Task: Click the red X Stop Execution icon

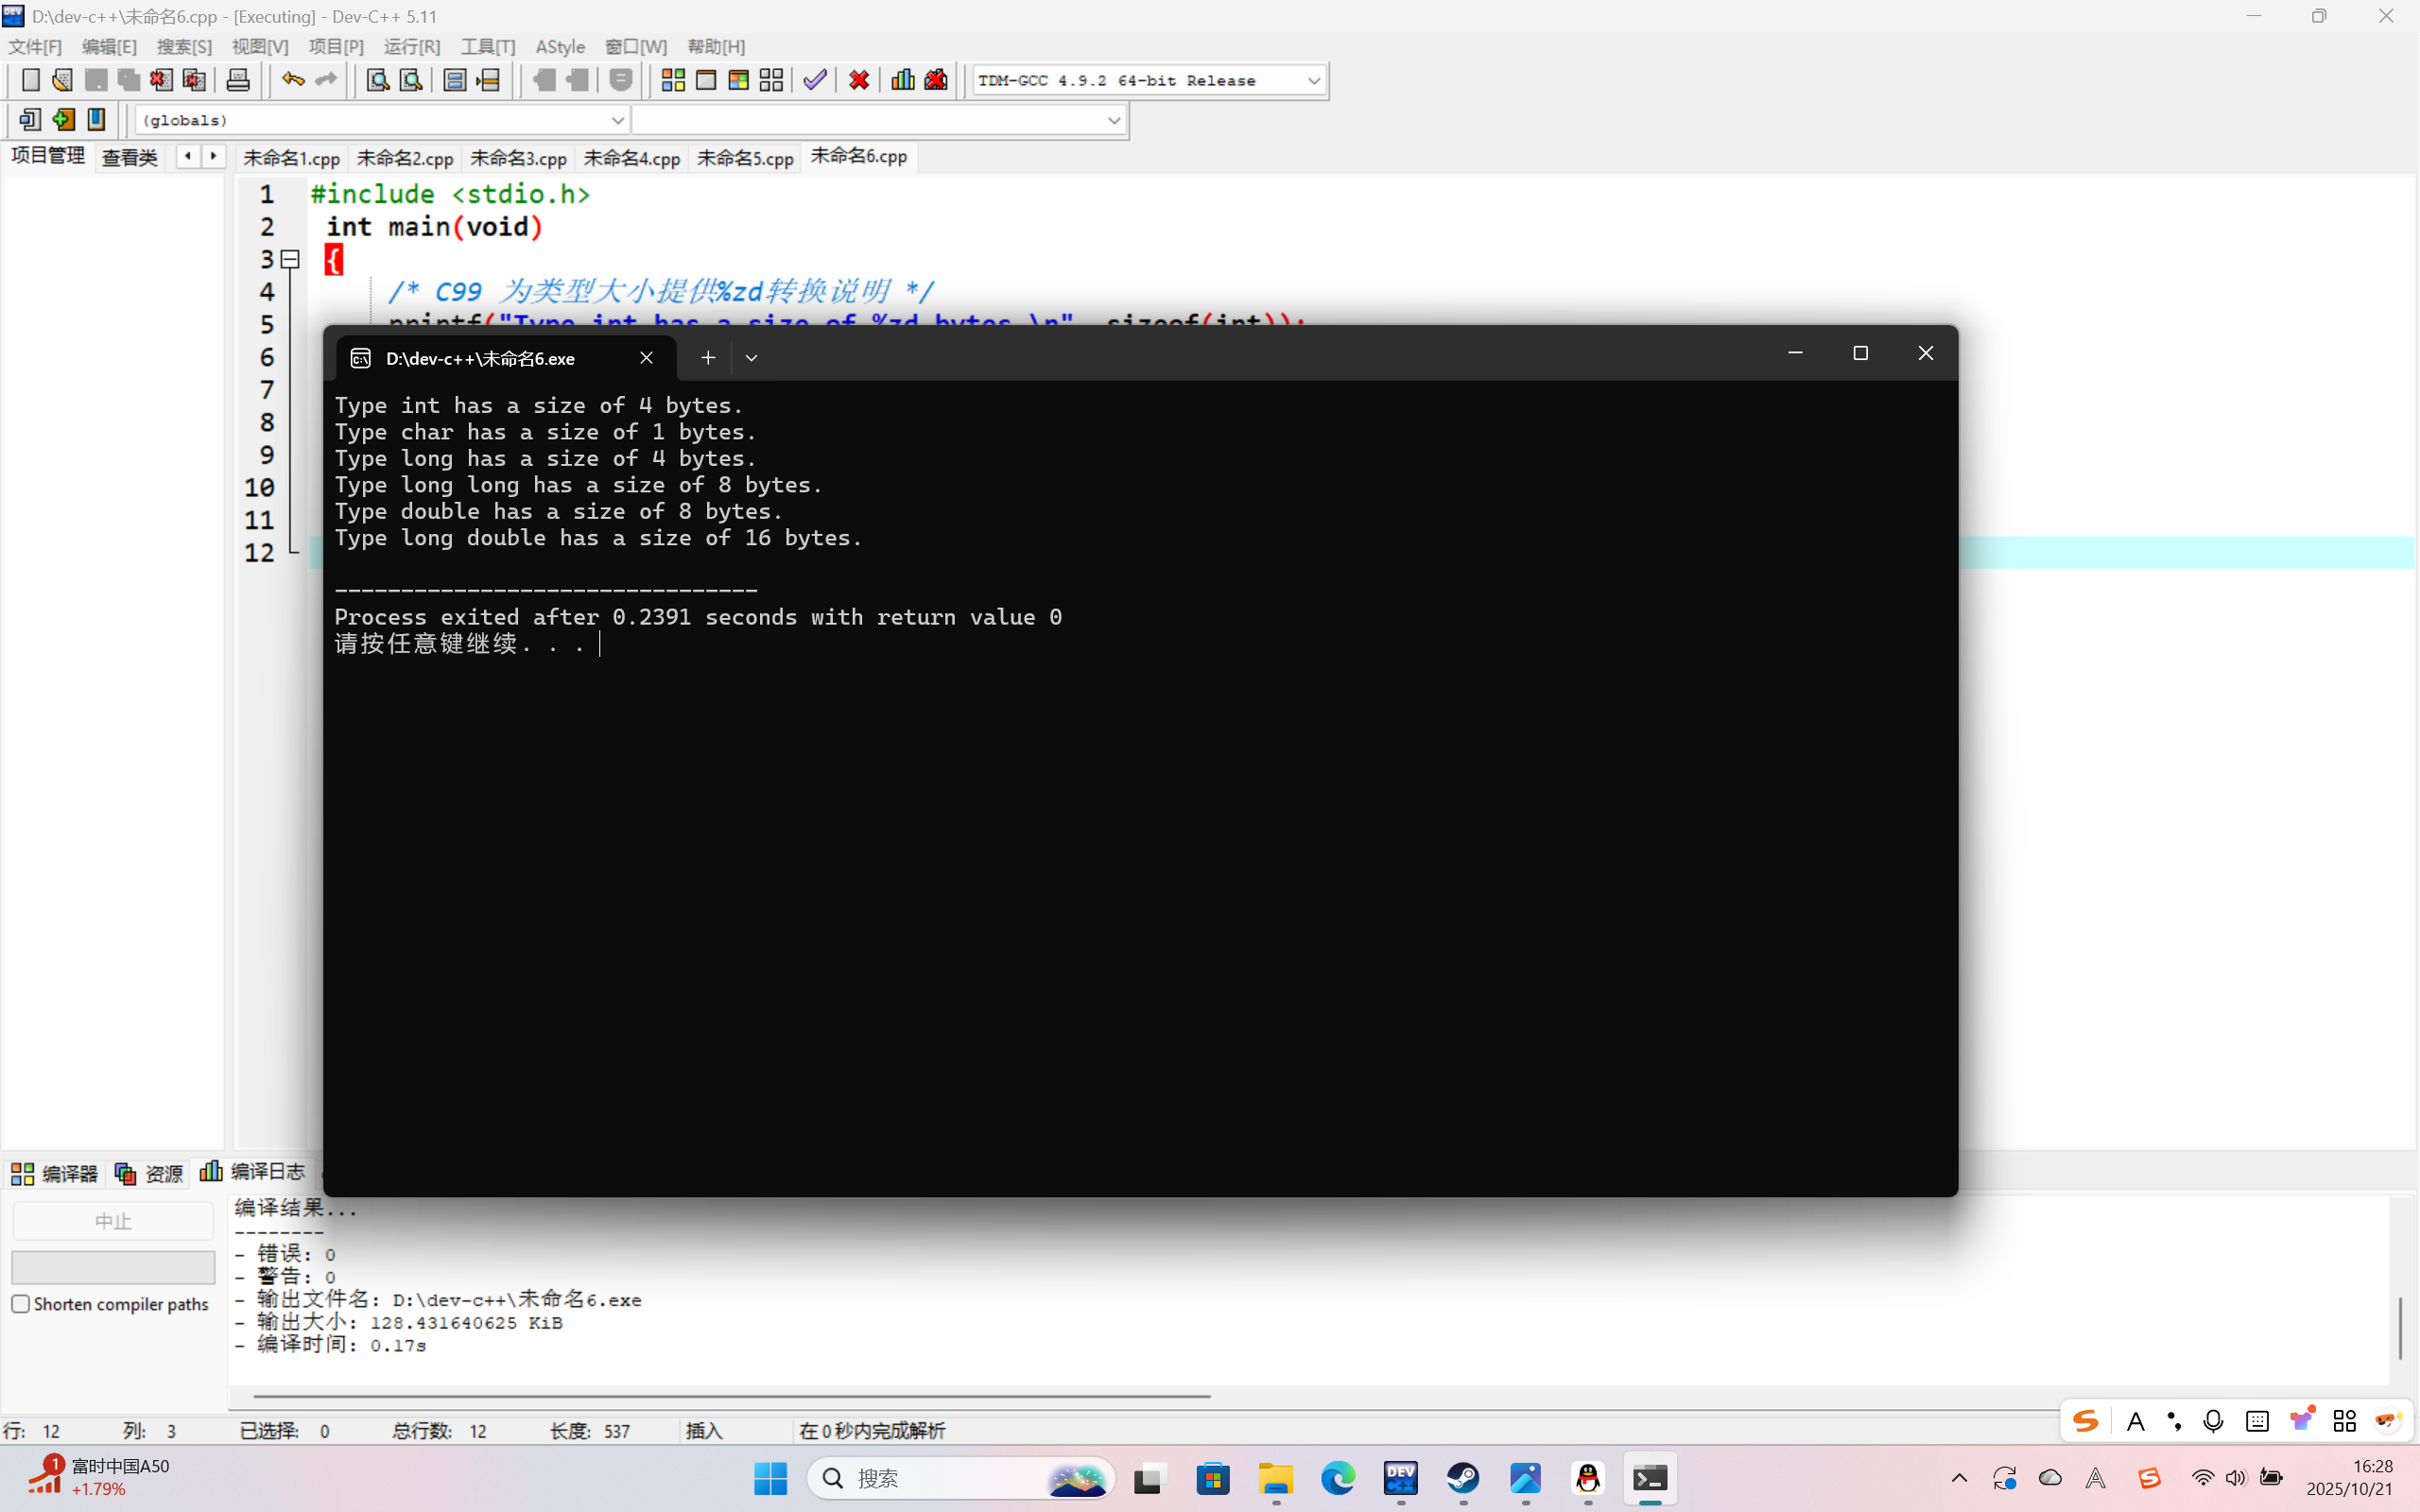Action: [858, 80]
